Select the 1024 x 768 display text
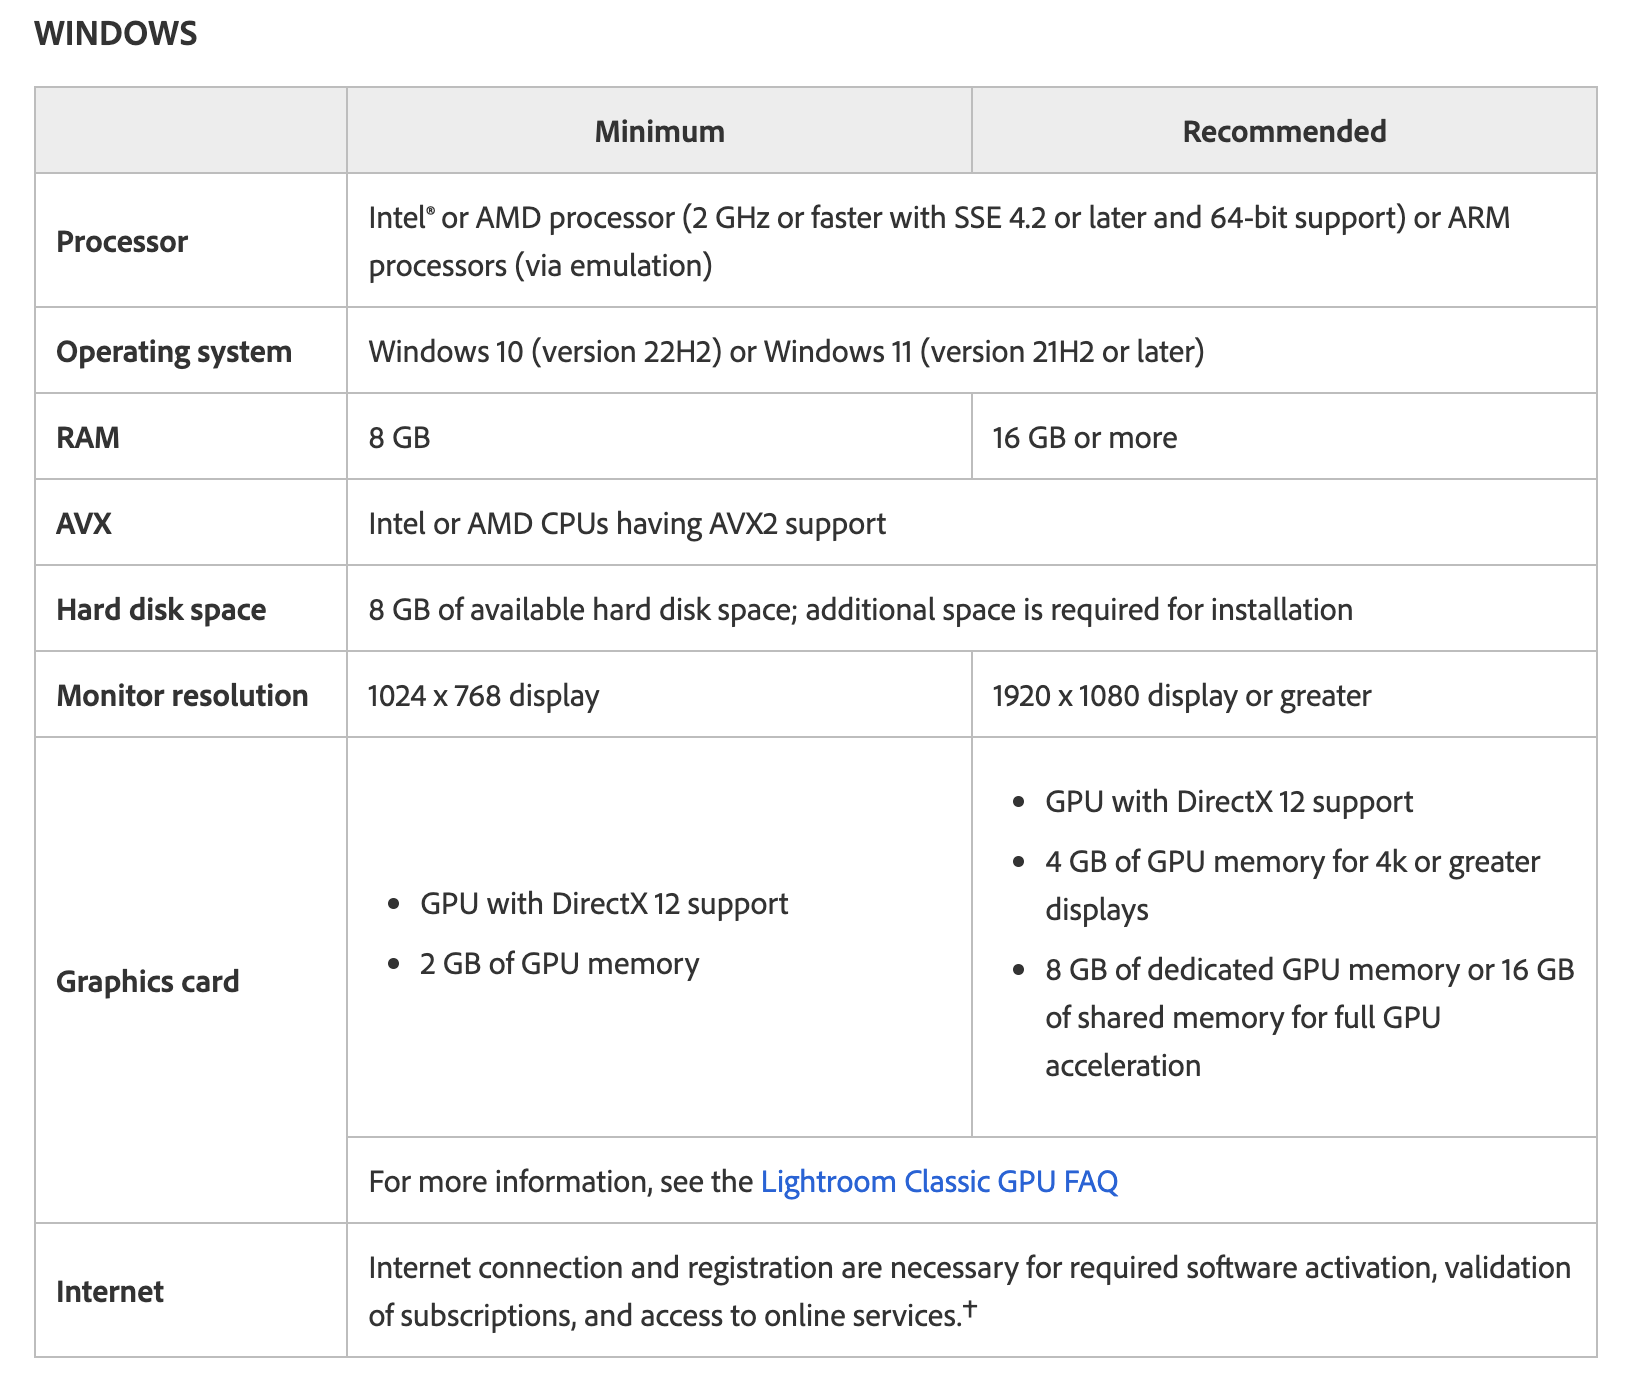This screenshot has height=1380, width=1630. pyautogui.click(x=483, y=695)
